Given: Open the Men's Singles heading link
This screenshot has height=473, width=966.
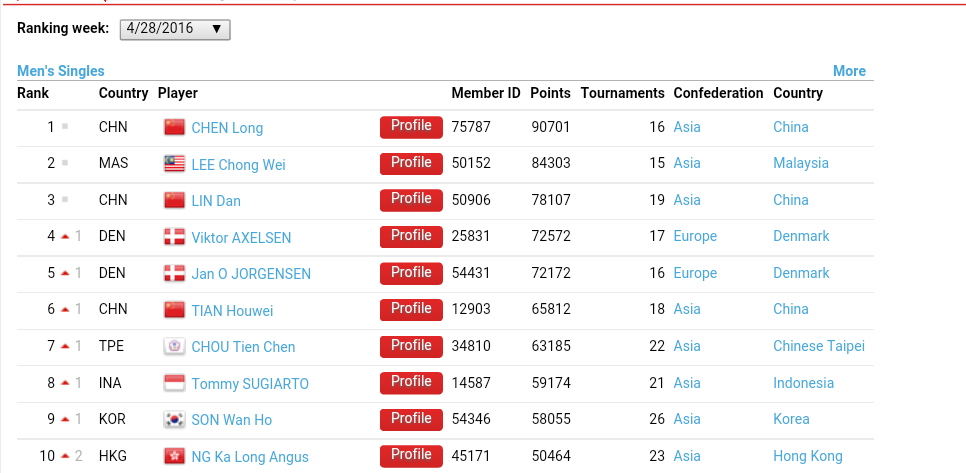Looking at the screenshot, I should [x=61, y=71].
